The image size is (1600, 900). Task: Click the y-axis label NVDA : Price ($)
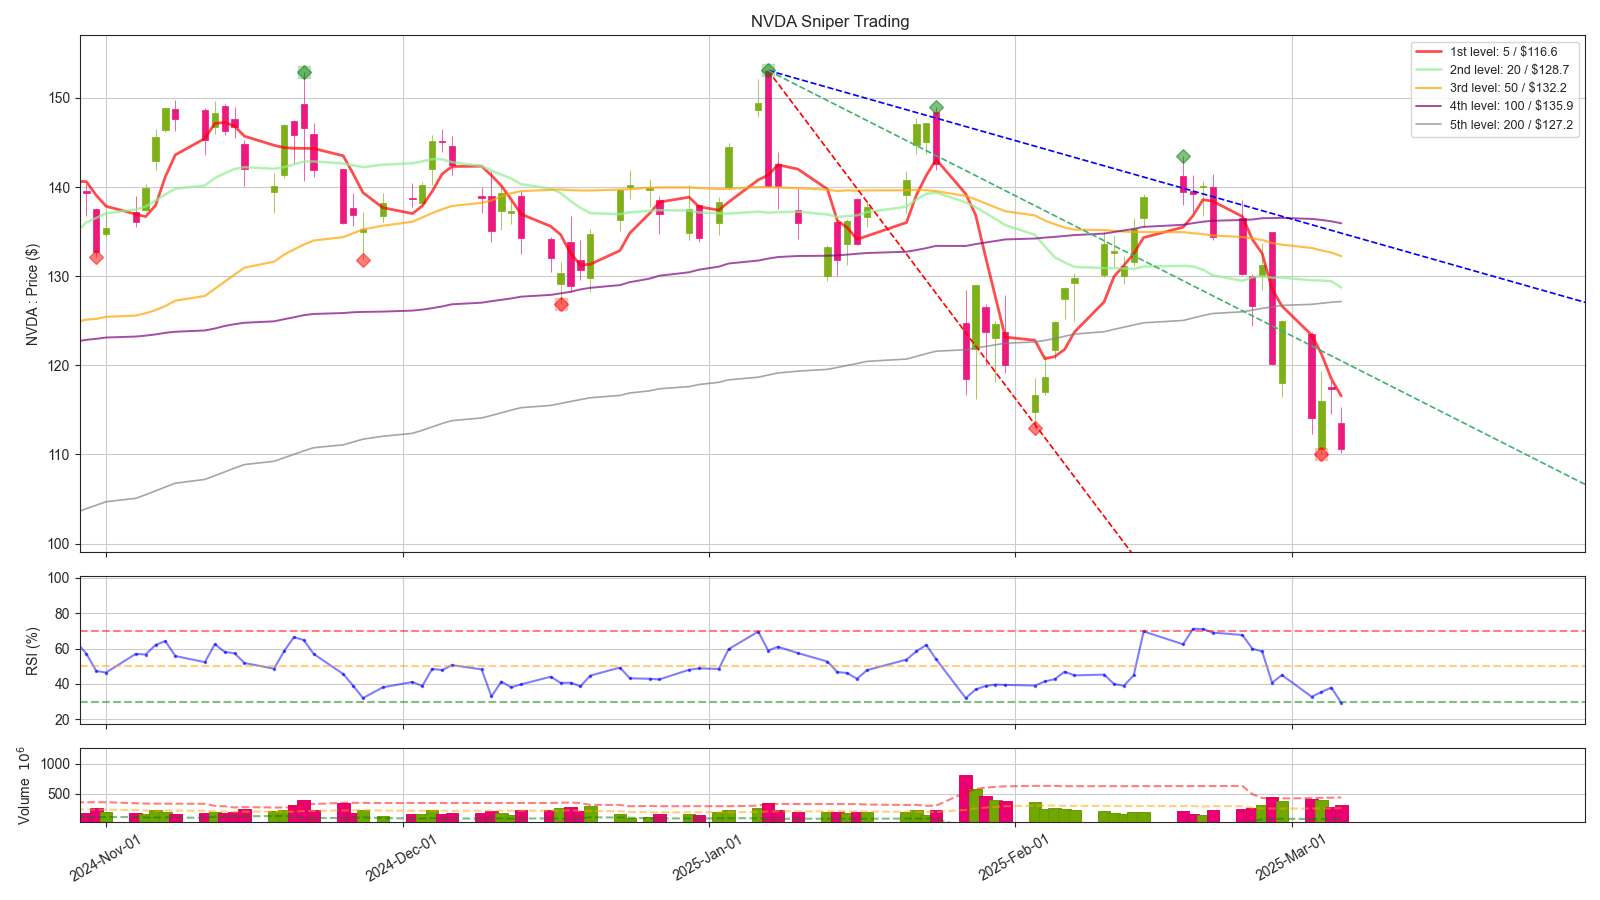tap(32, 294)
